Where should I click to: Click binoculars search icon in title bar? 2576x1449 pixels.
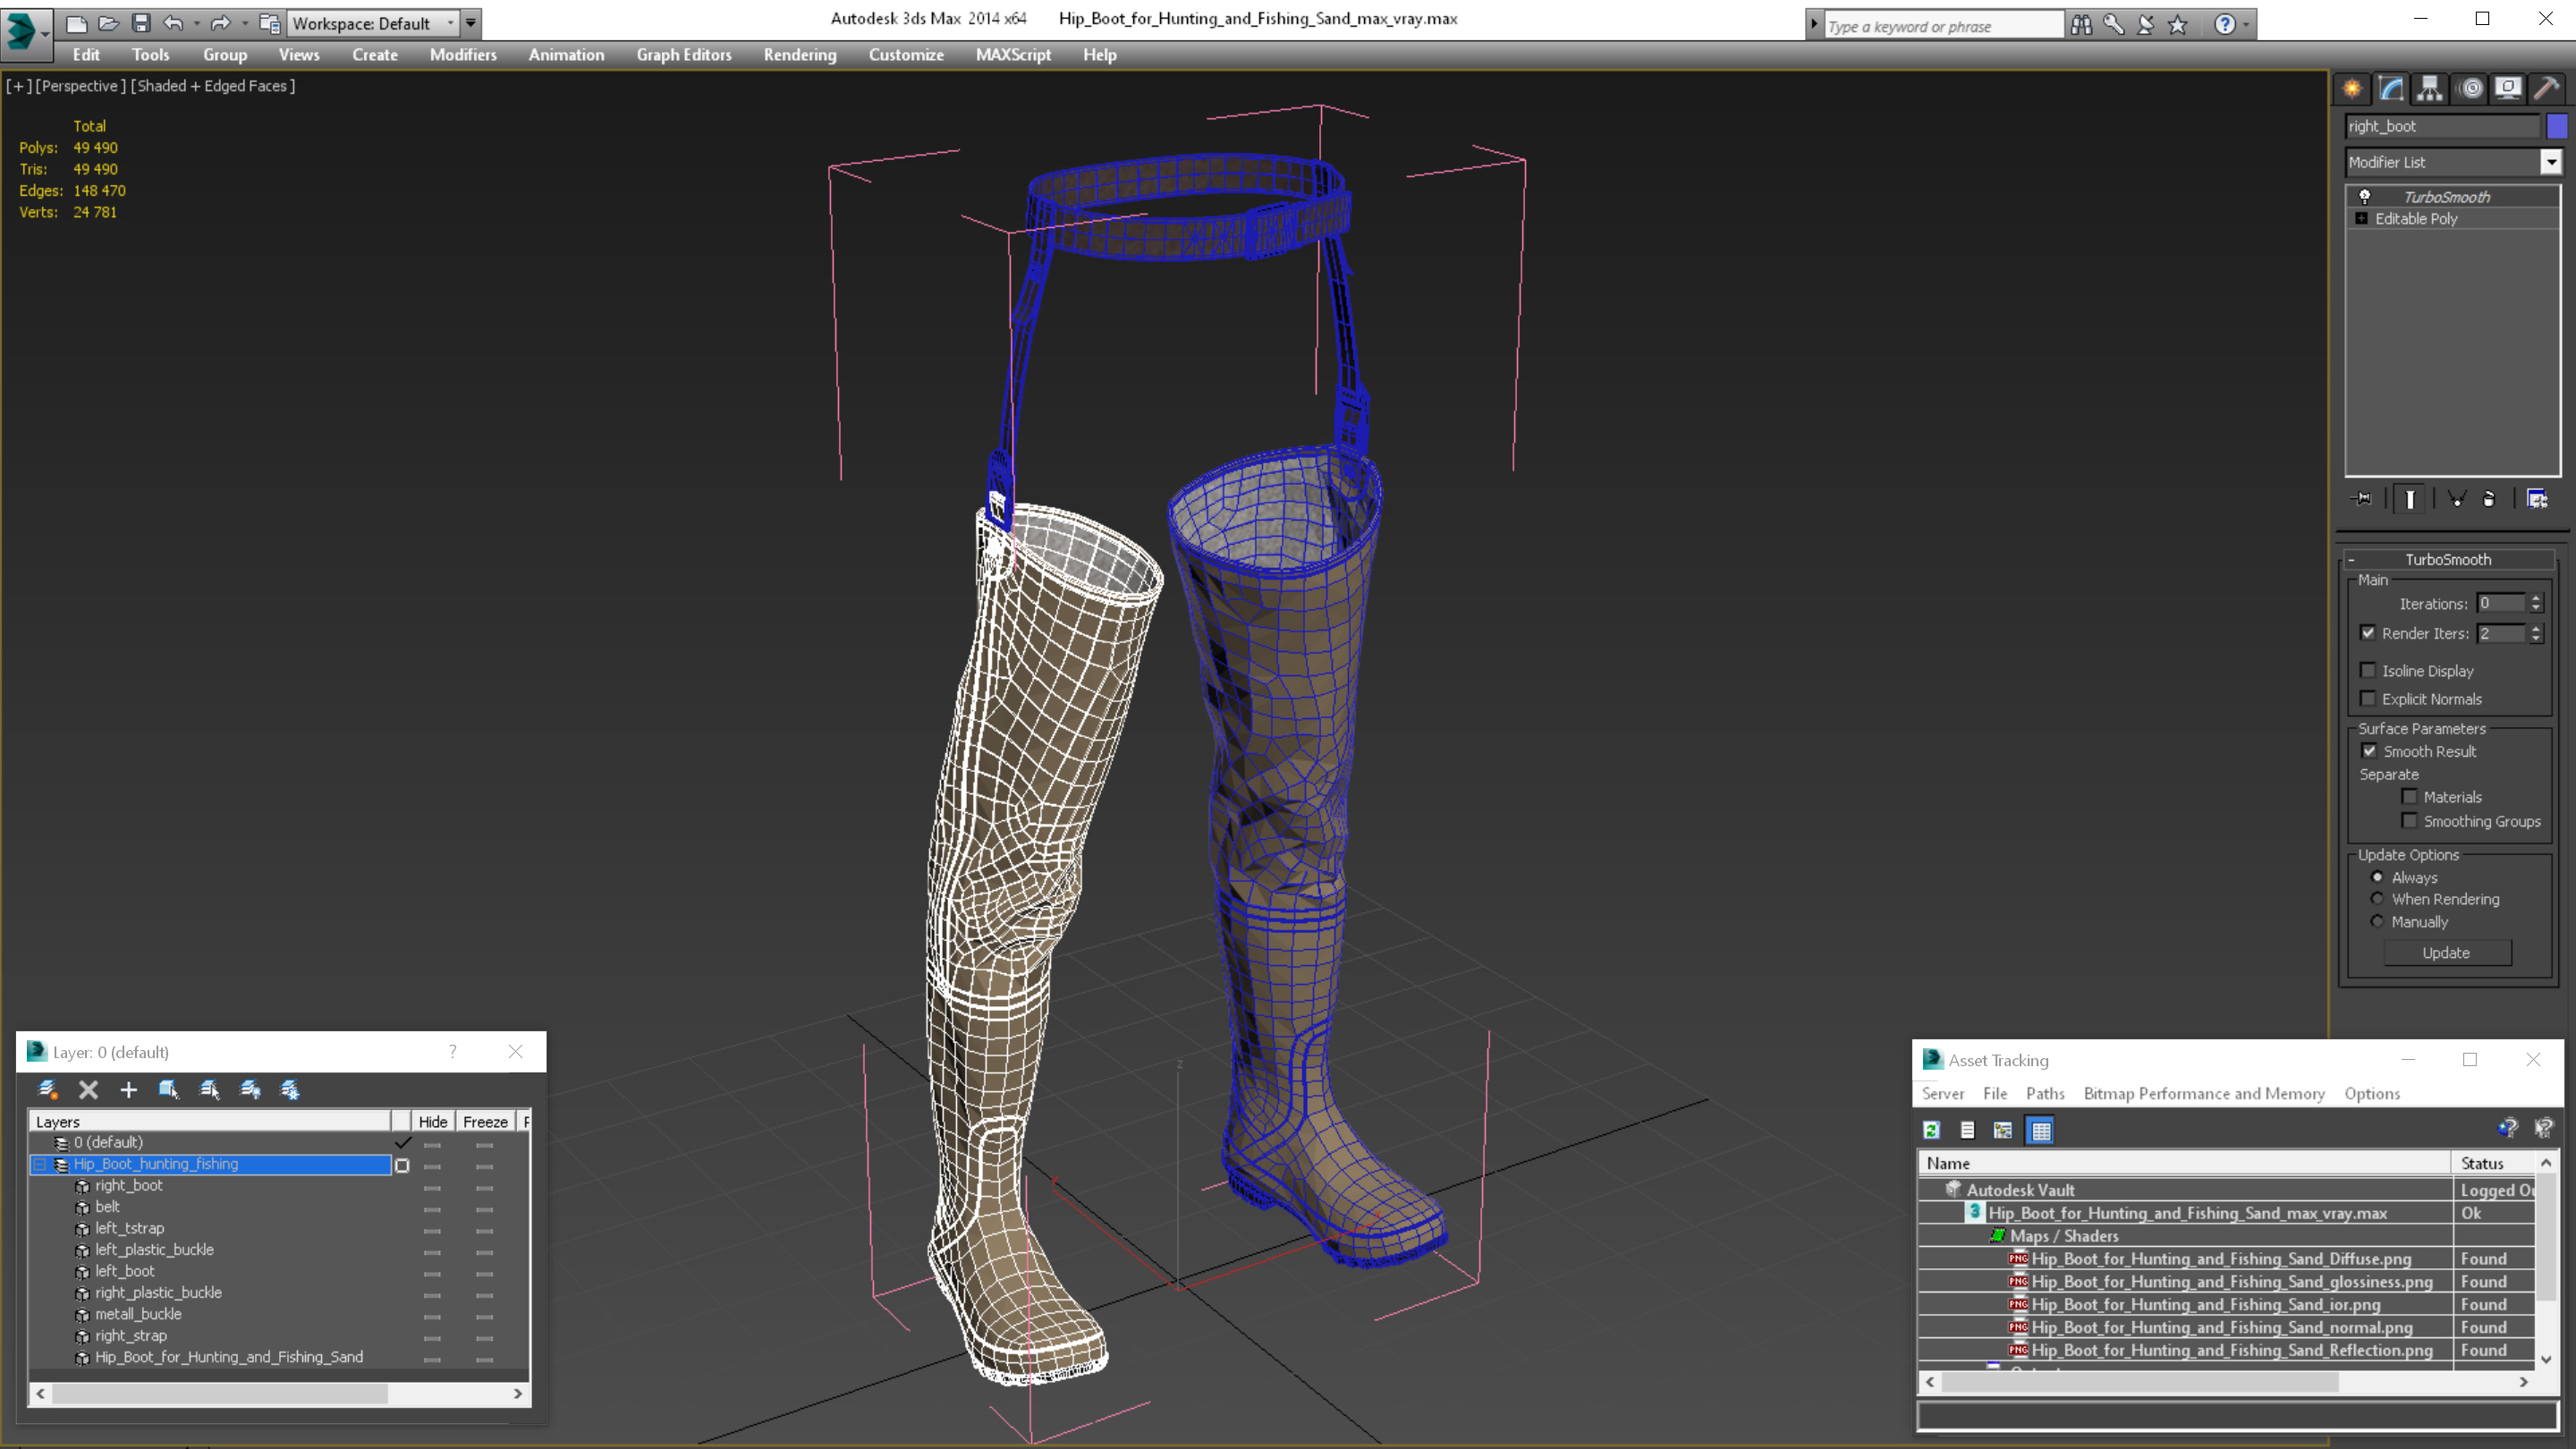click(x=2081, y=24)
